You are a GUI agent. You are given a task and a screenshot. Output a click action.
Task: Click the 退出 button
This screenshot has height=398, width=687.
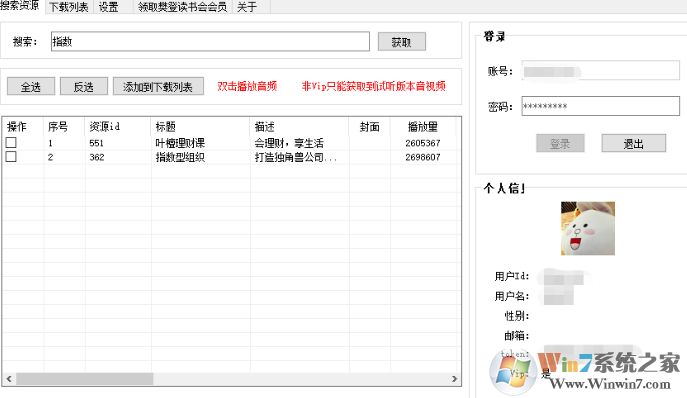634,143
